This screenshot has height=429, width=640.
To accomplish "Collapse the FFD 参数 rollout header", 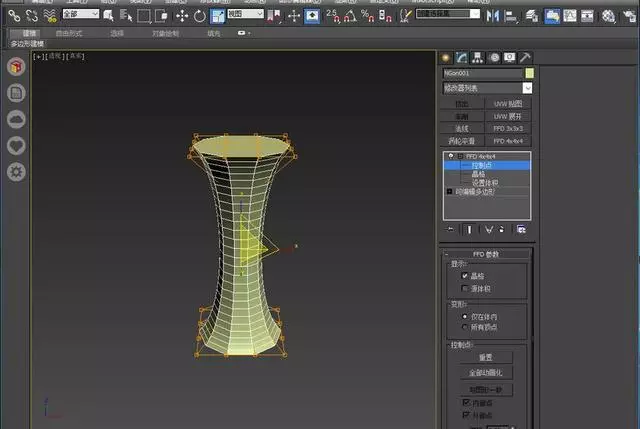I will pos(487,254).
